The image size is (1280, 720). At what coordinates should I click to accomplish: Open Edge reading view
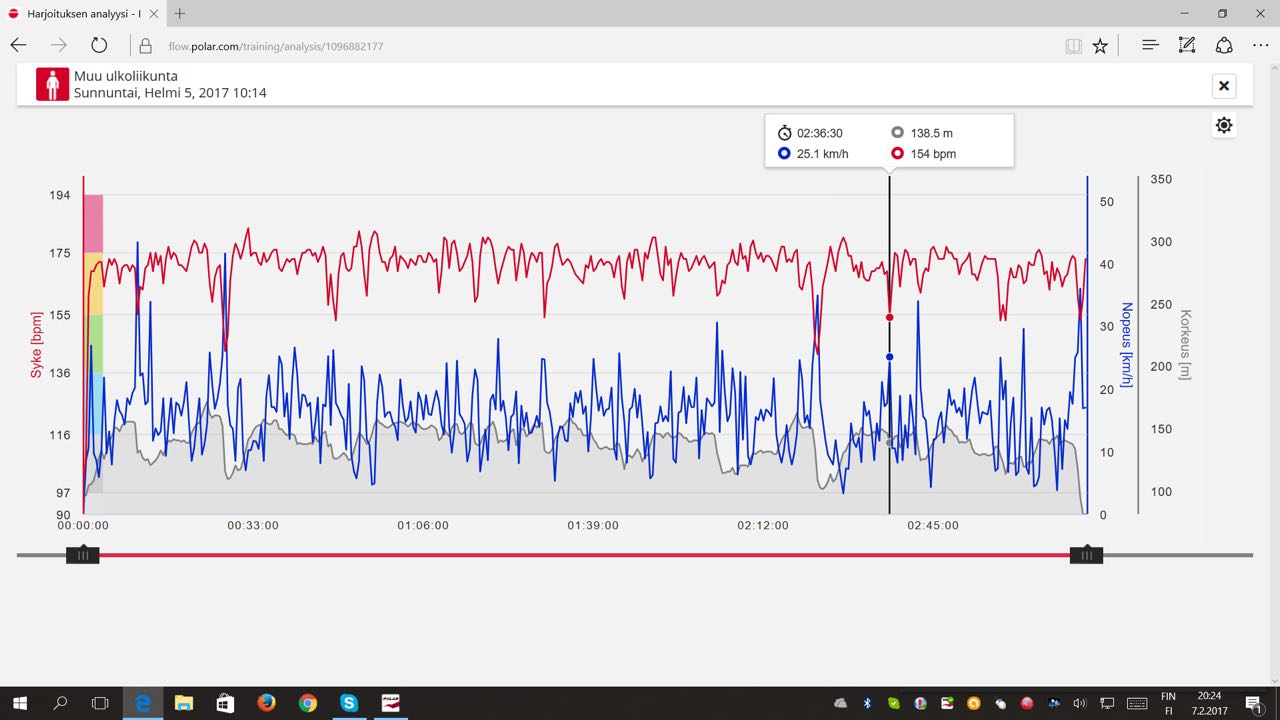[1073, 46]
